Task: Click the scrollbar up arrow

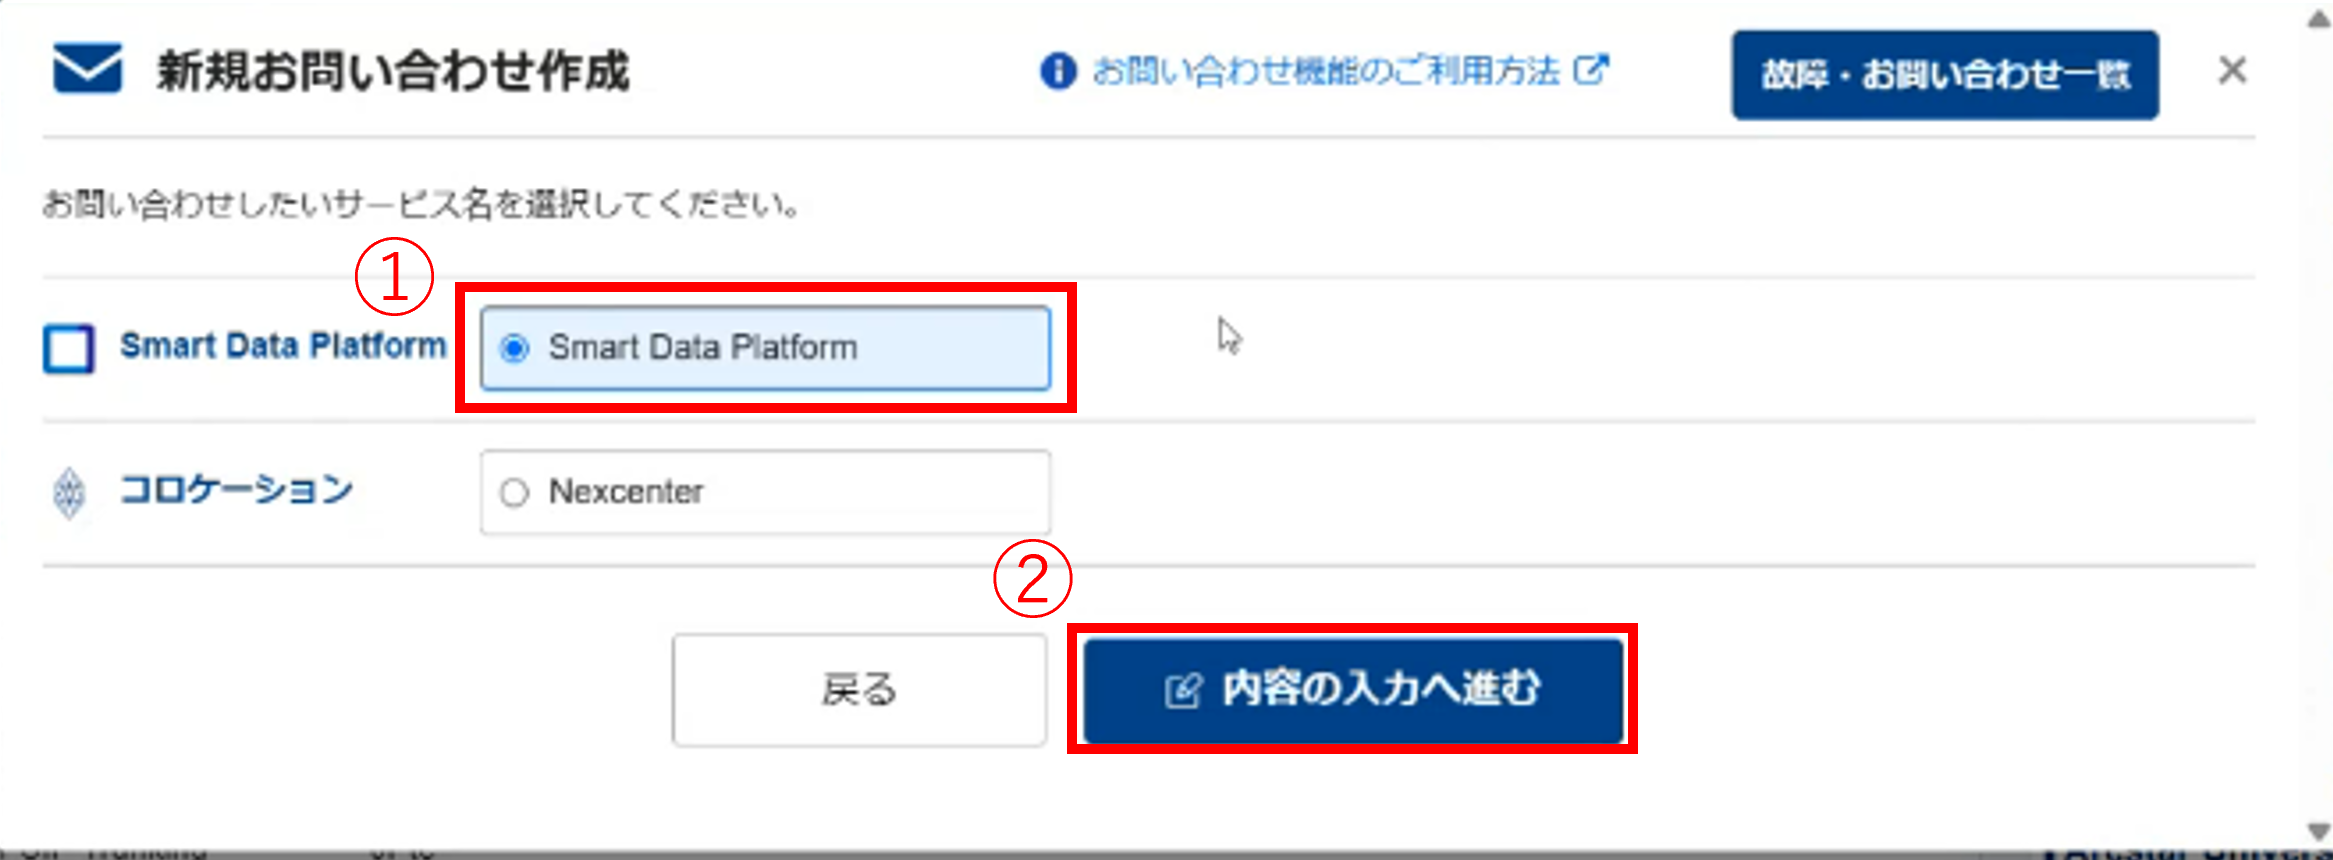Action: point(2318,19)
